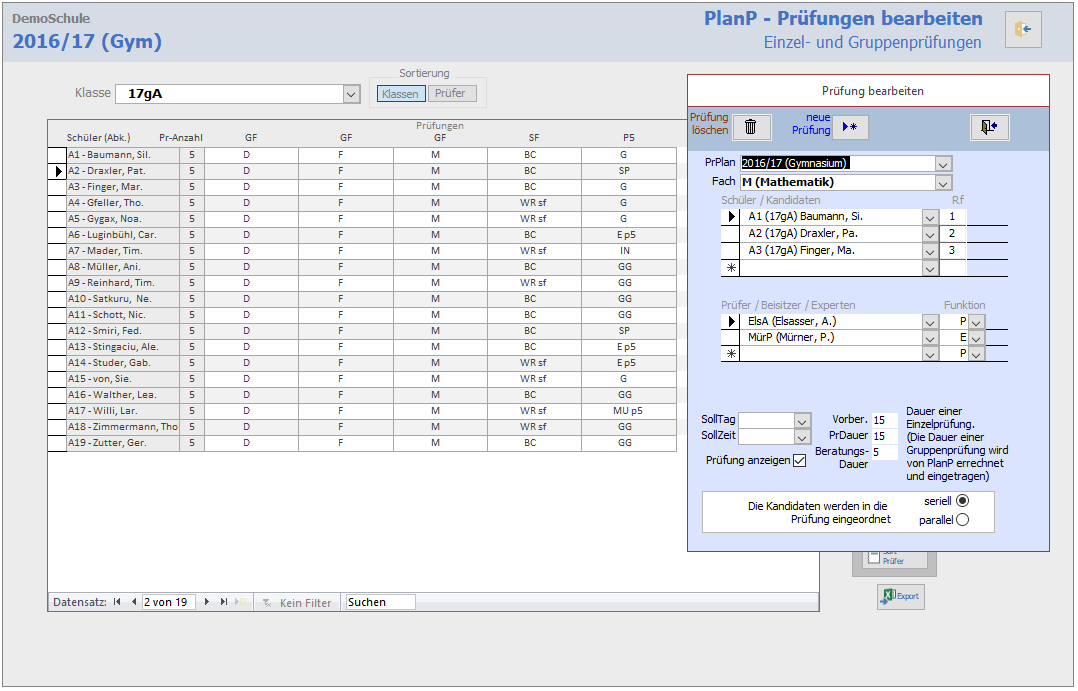Go to the next record in the navigator
The height and width of the screenshot is (691, 1078).
click(x=207, y=602)
